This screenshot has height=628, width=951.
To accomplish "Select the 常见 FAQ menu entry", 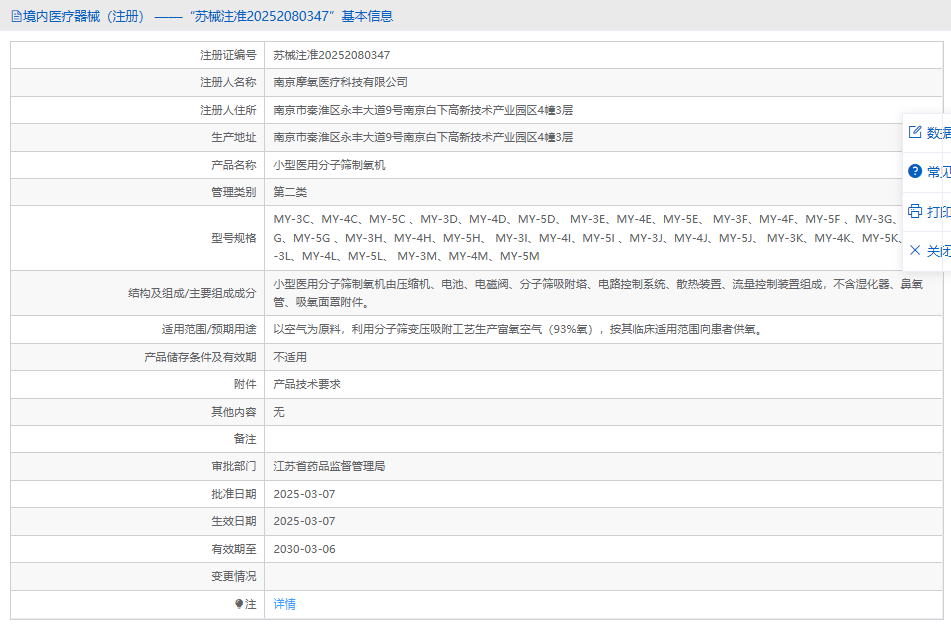I will 938,171.
